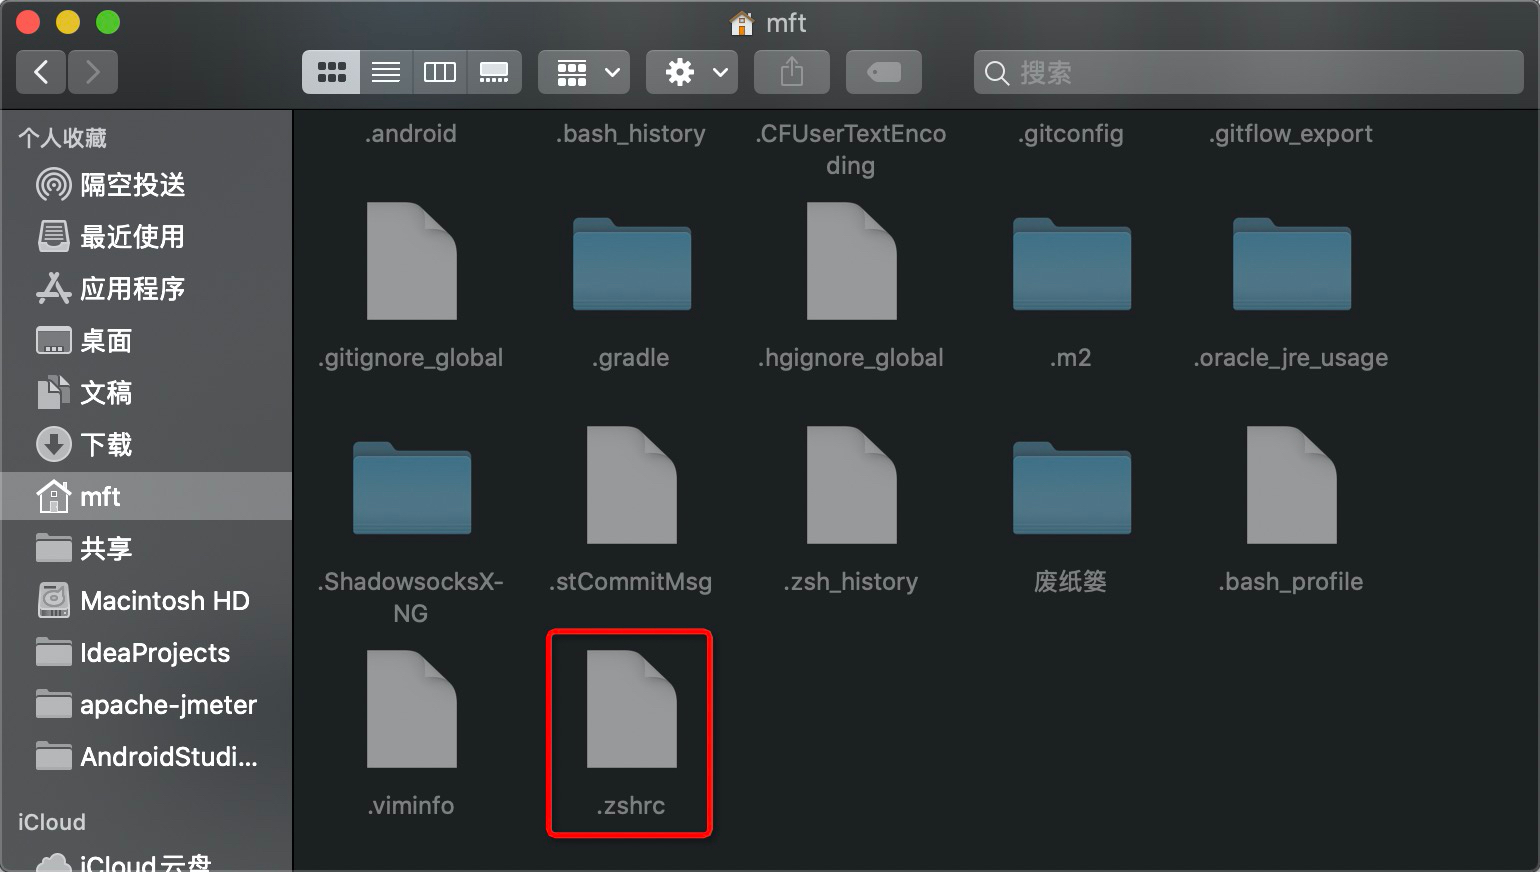
Task: Select the .m2 folder icon
Action: click(x=1072, y=264)
